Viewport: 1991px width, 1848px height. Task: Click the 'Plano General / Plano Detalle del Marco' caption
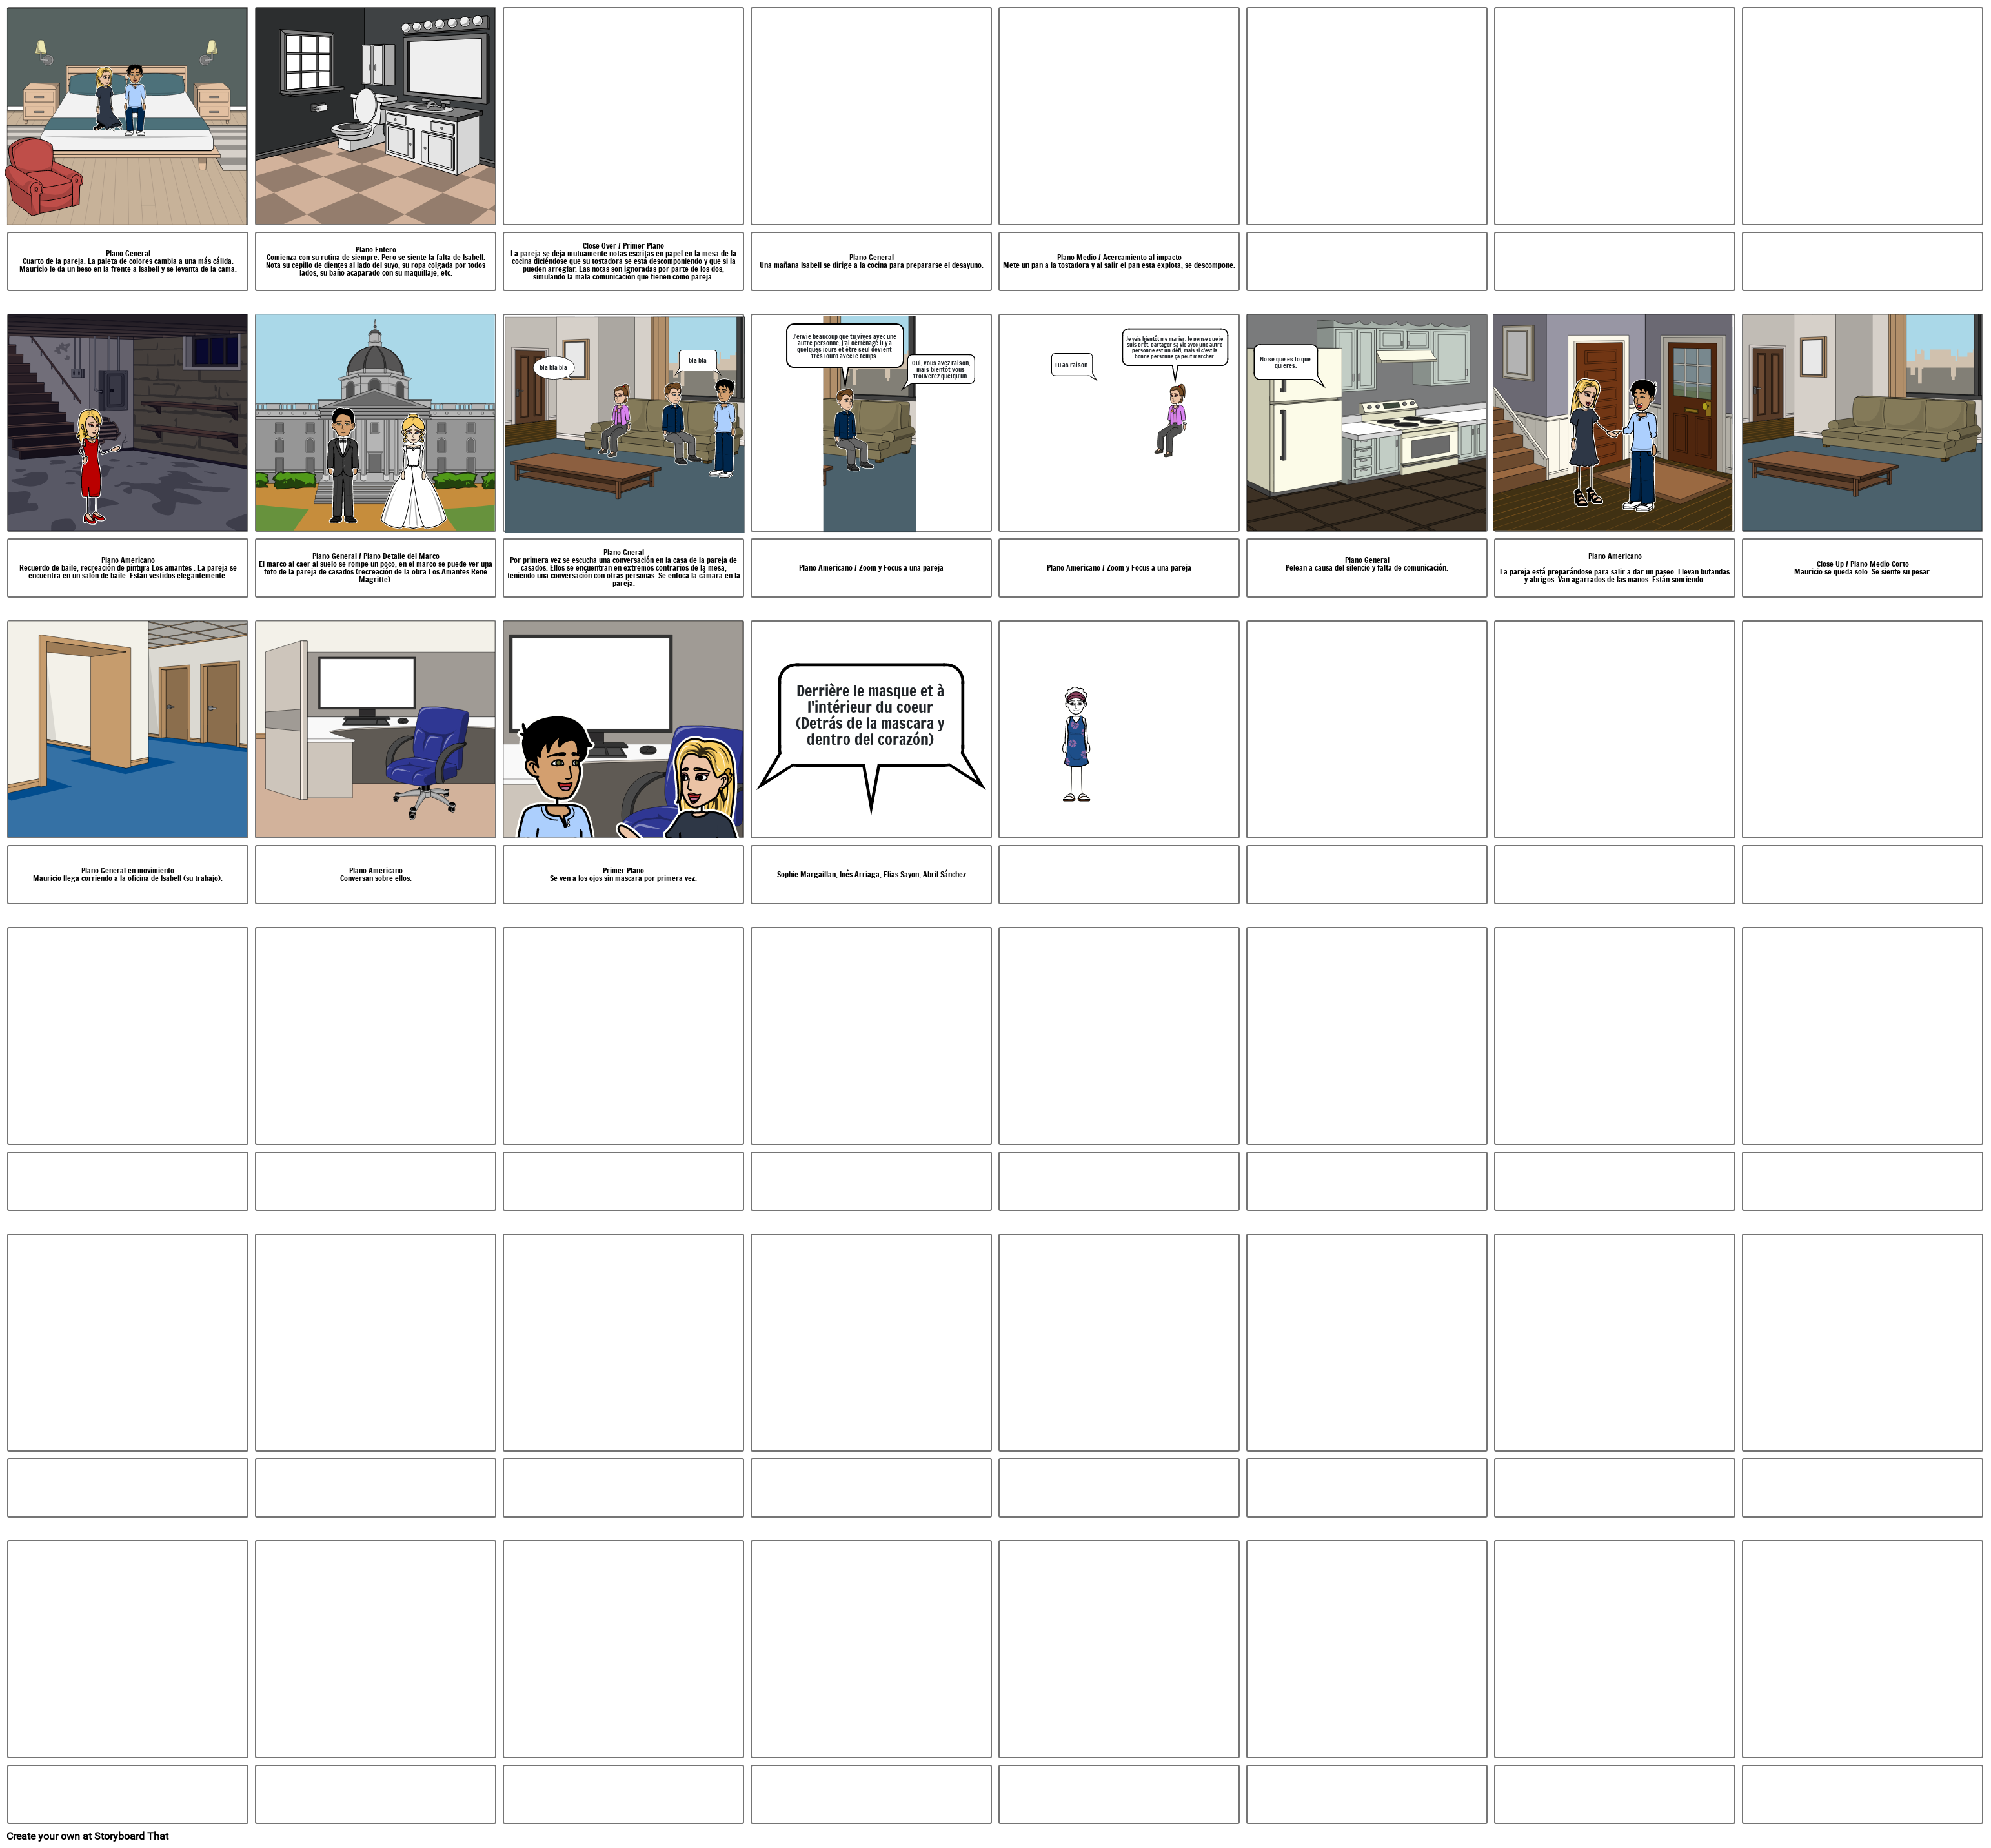[x=375, y=568]
